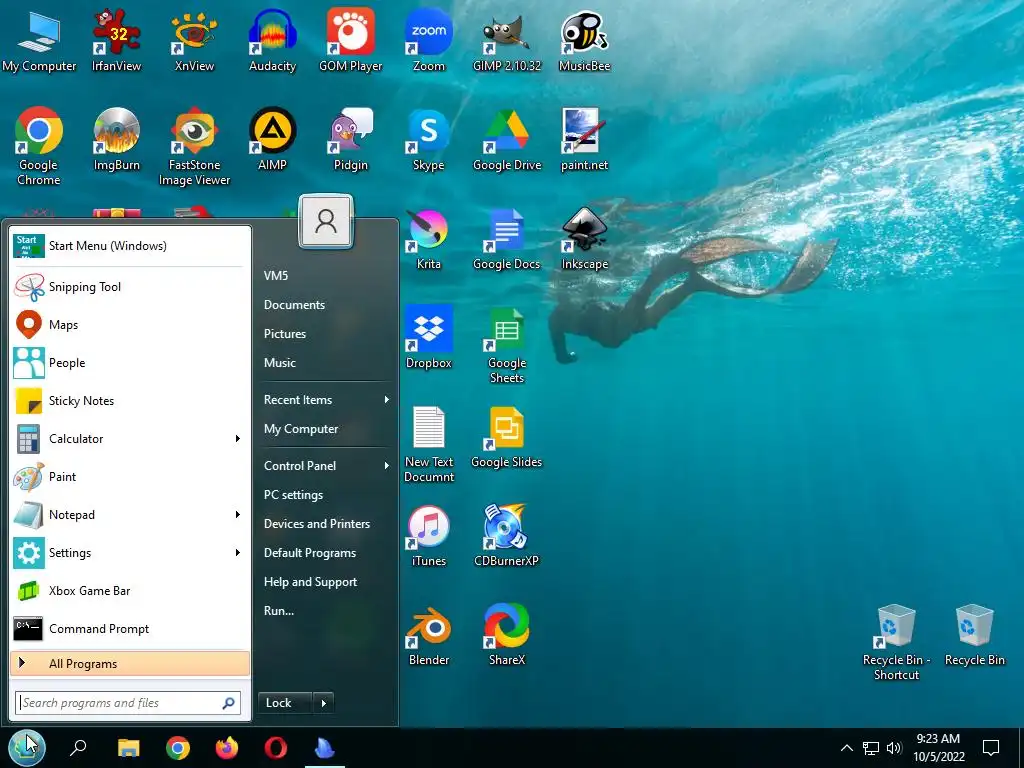Screen dimensions: 1024x768
Task: Select the Krita desktop icon
Action: tap(428, 239)
